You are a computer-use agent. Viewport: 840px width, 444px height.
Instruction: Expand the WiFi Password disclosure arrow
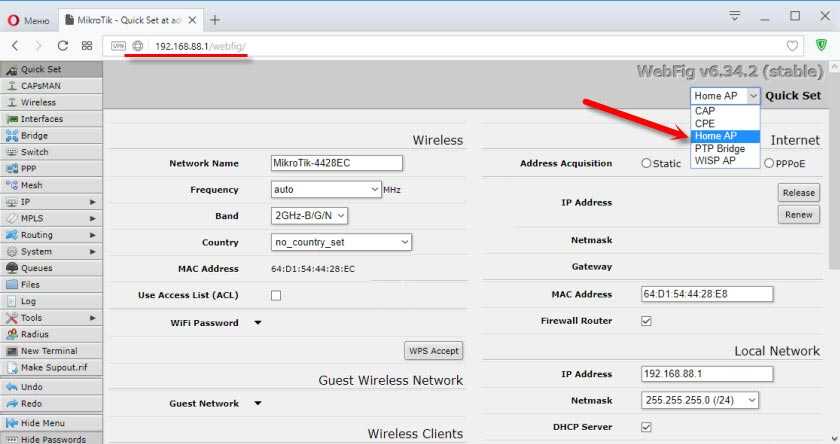click(x=257, y=323)
